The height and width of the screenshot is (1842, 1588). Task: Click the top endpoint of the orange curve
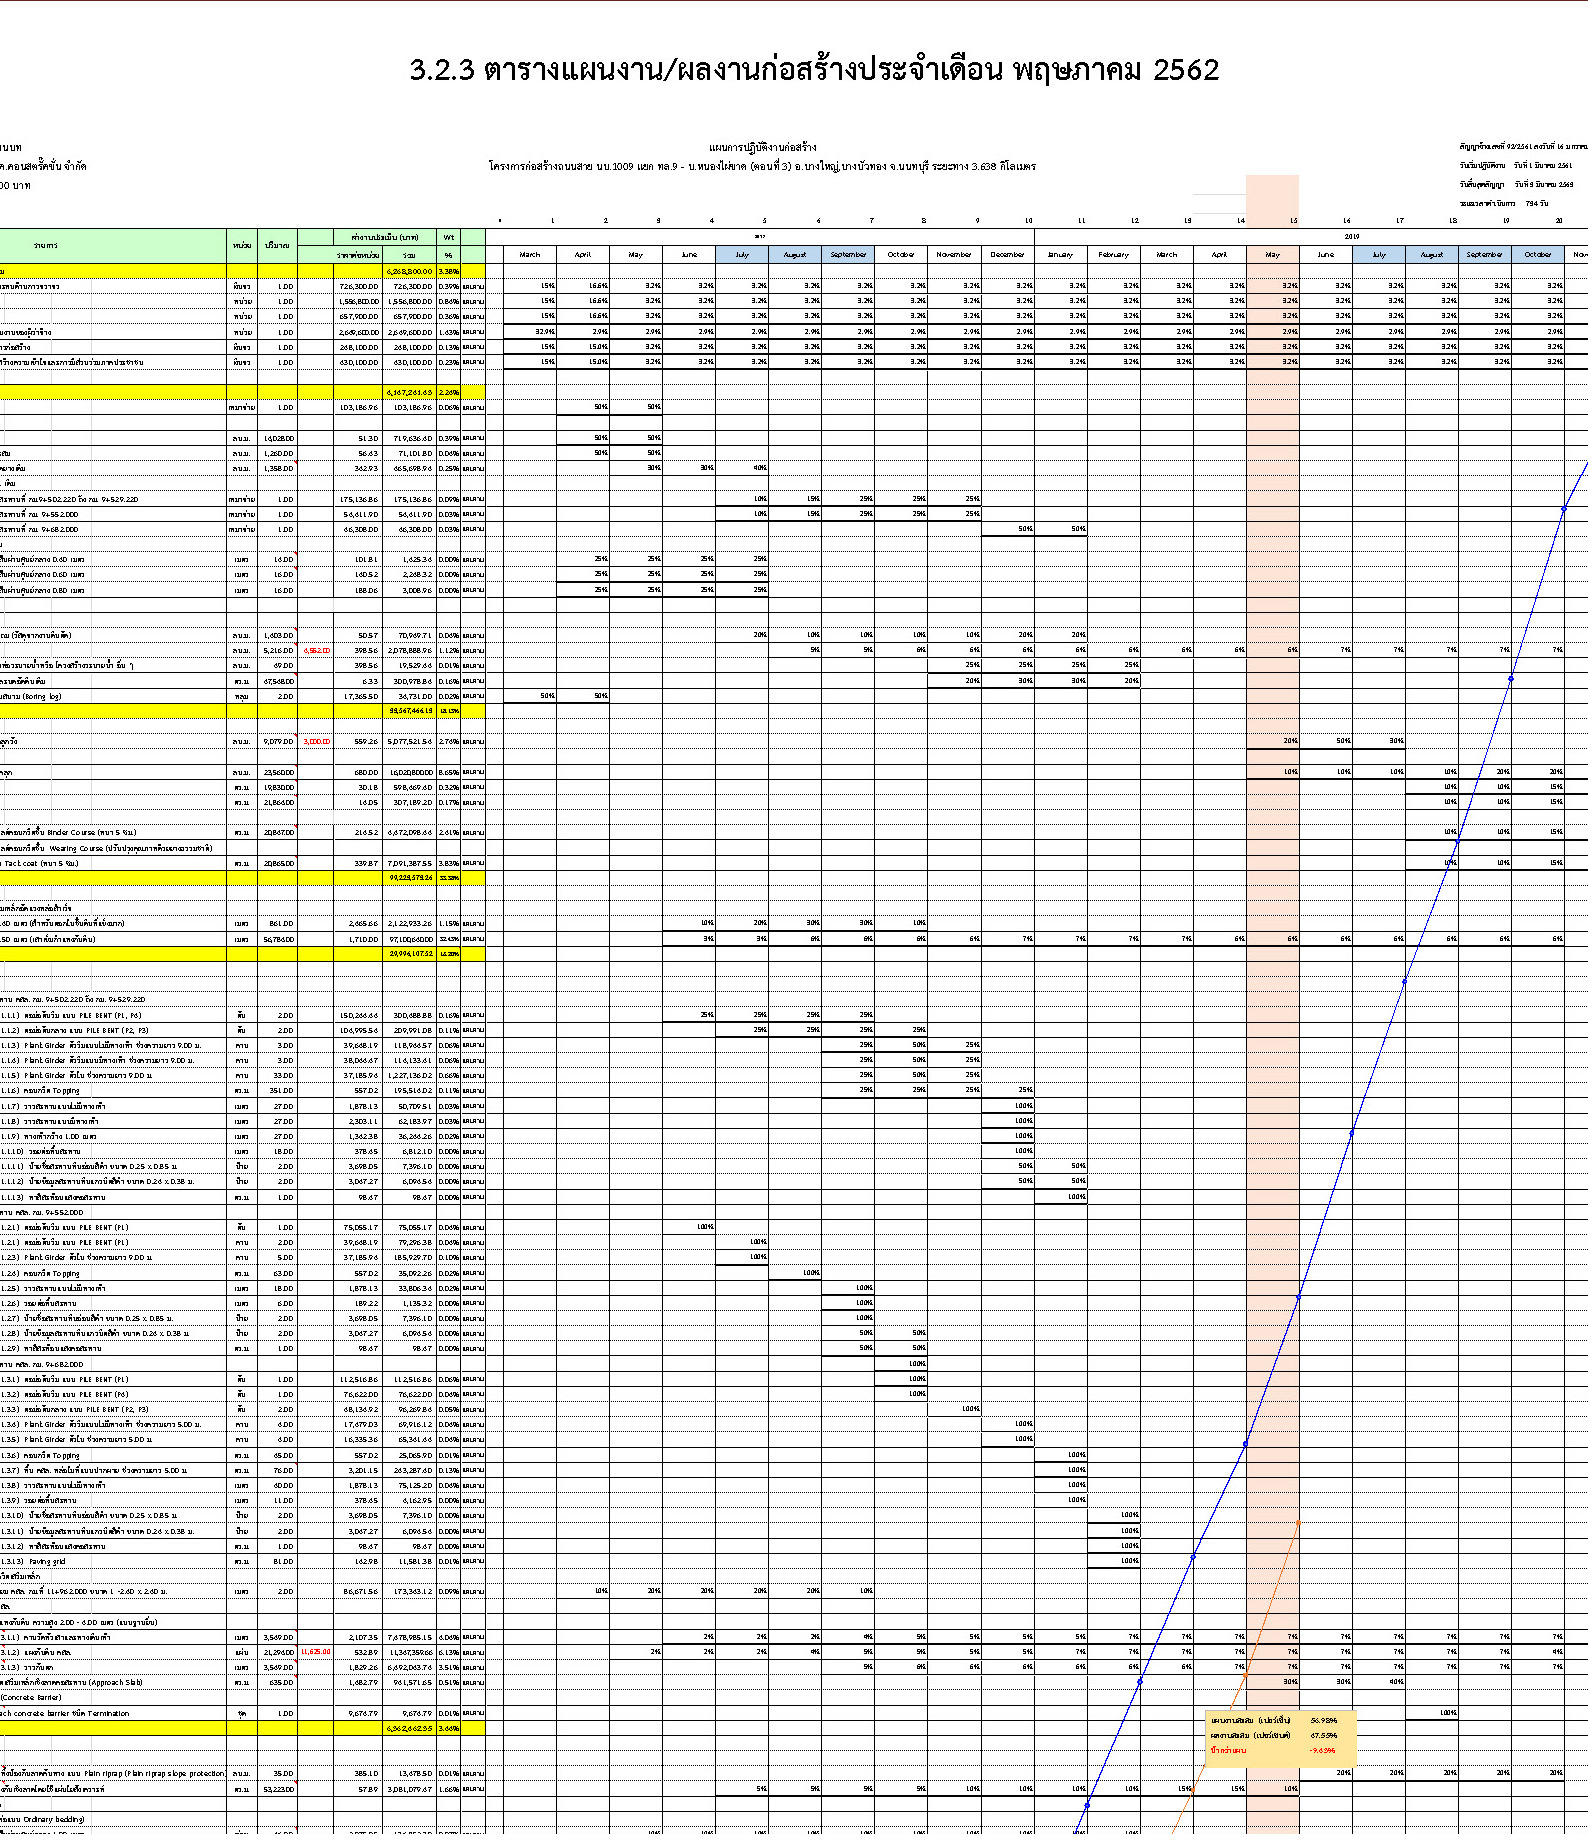pyautogui.click(x=1298, y=1523)
